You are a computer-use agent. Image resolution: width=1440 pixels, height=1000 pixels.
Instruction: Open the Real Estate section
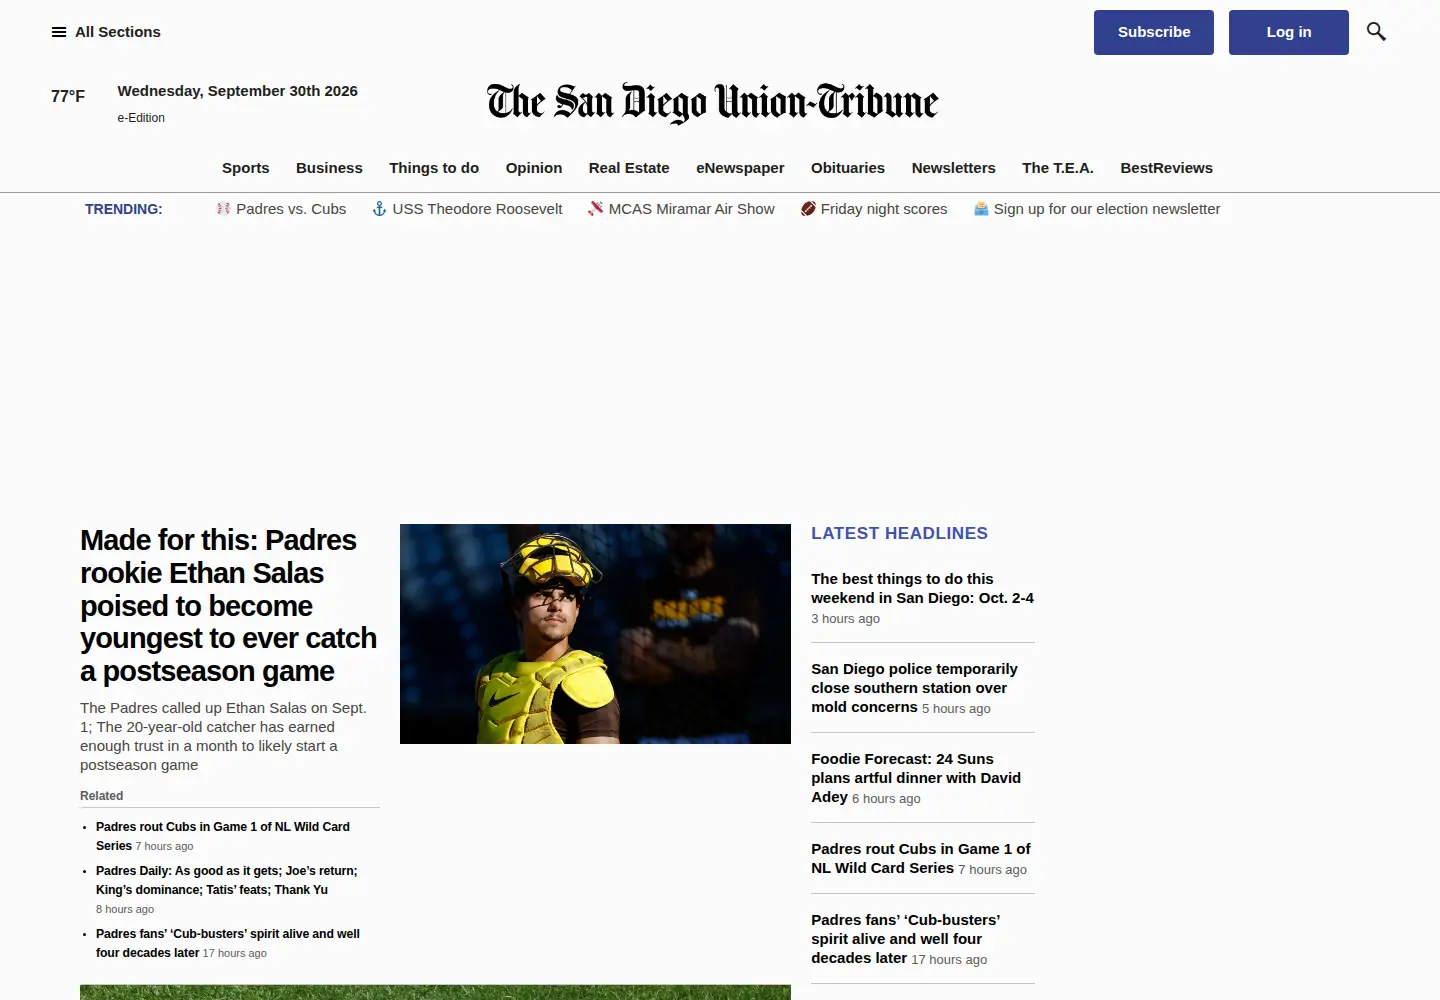pyautogui.click(x=629, y=168)
